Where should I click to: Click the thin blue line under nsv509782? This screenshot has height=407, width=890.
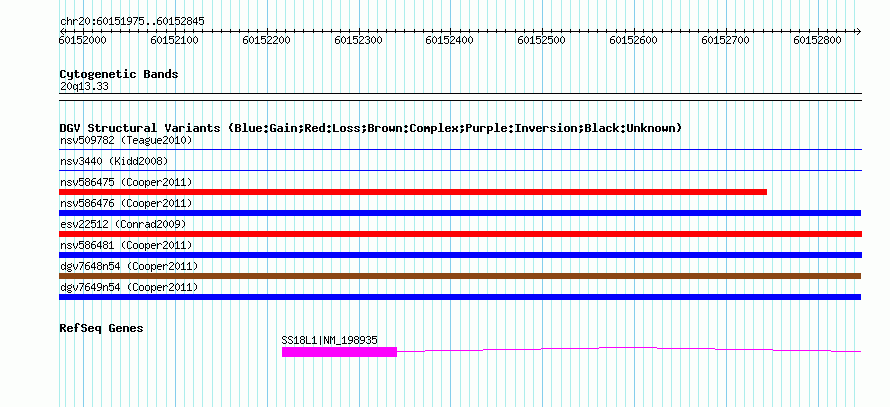tap(460, 149)
